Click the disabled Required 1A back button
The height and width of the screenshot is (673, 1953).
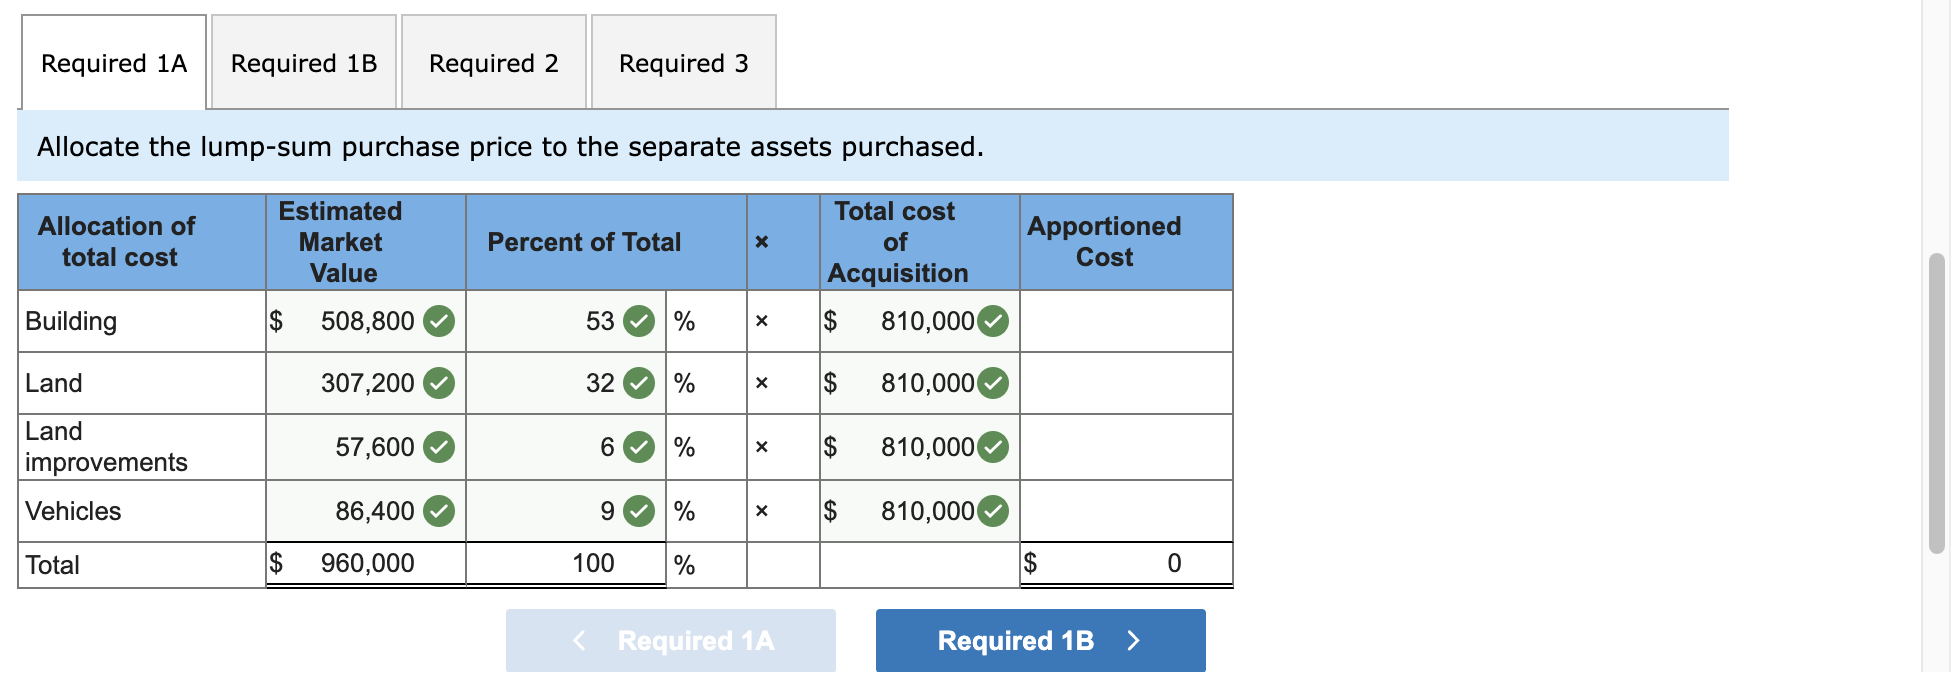[x=670, y=640]
